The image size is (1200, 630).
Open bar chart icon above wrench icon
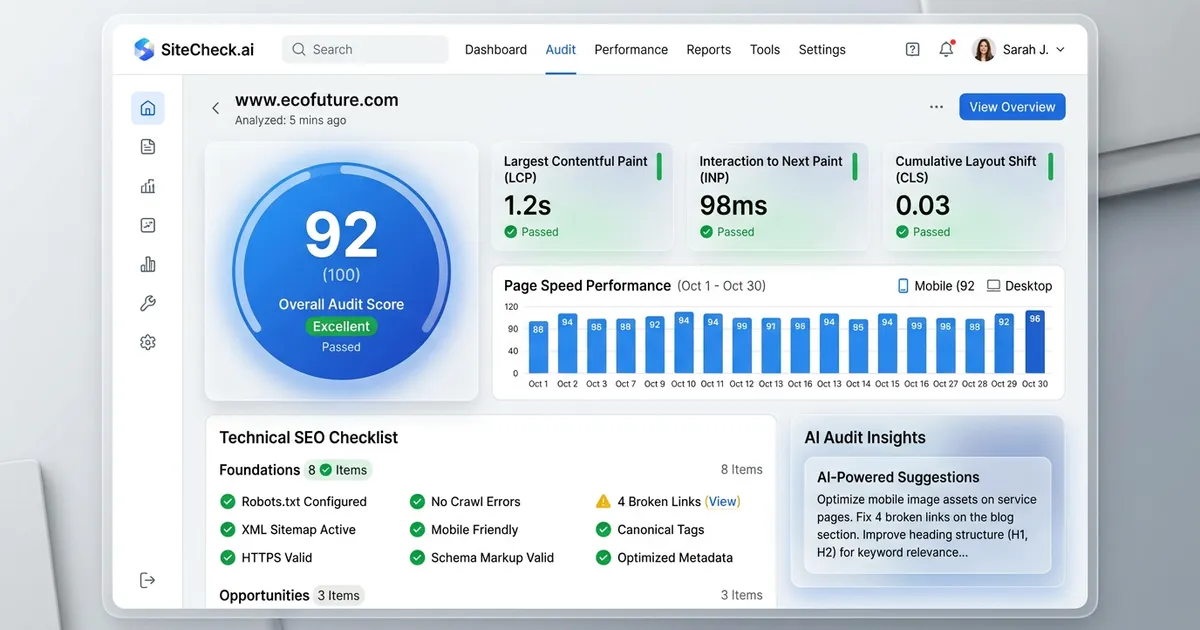coord(148,264)
